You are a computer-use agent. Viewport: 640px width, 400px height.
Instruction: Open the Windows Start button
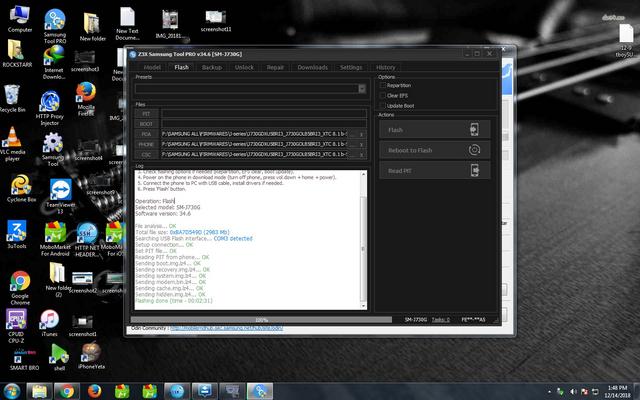coord(12,391)
